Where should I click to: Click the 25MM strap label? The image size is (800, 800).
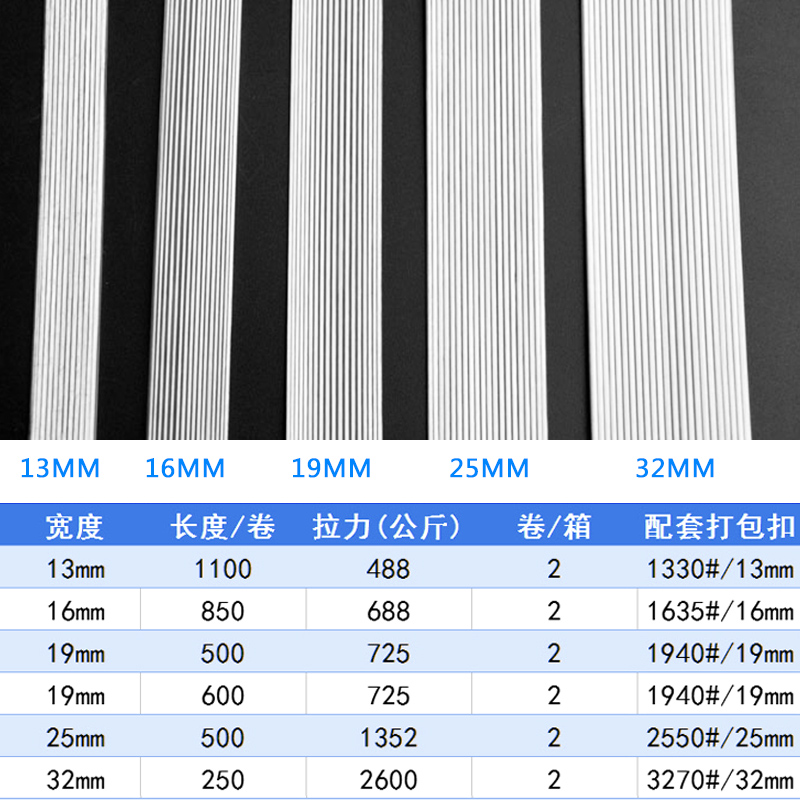tap(489, 468)
